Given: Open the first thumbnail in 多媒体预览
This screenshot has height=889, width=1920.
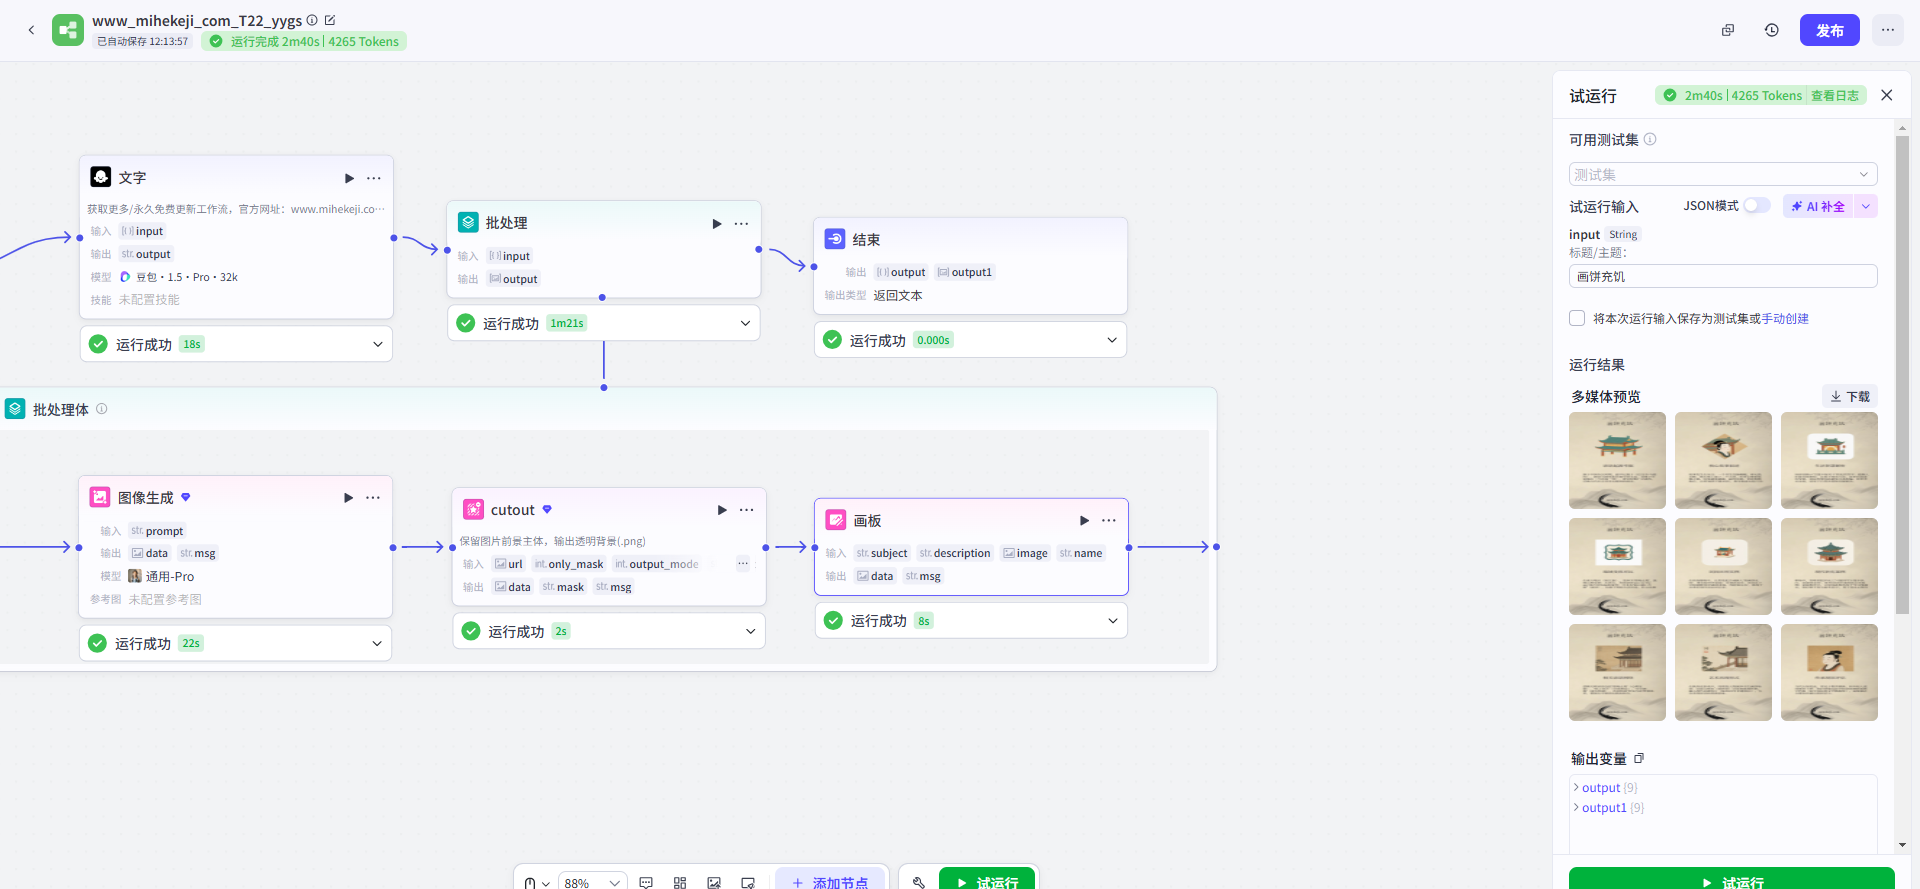Looking at the screenshot, I should (x=1617, y=460).
